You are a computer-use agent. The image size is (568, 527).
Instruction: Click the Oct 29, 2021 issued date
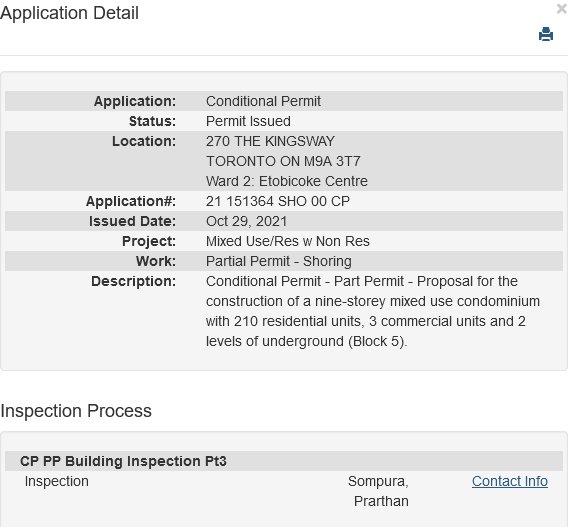(246, 221)
